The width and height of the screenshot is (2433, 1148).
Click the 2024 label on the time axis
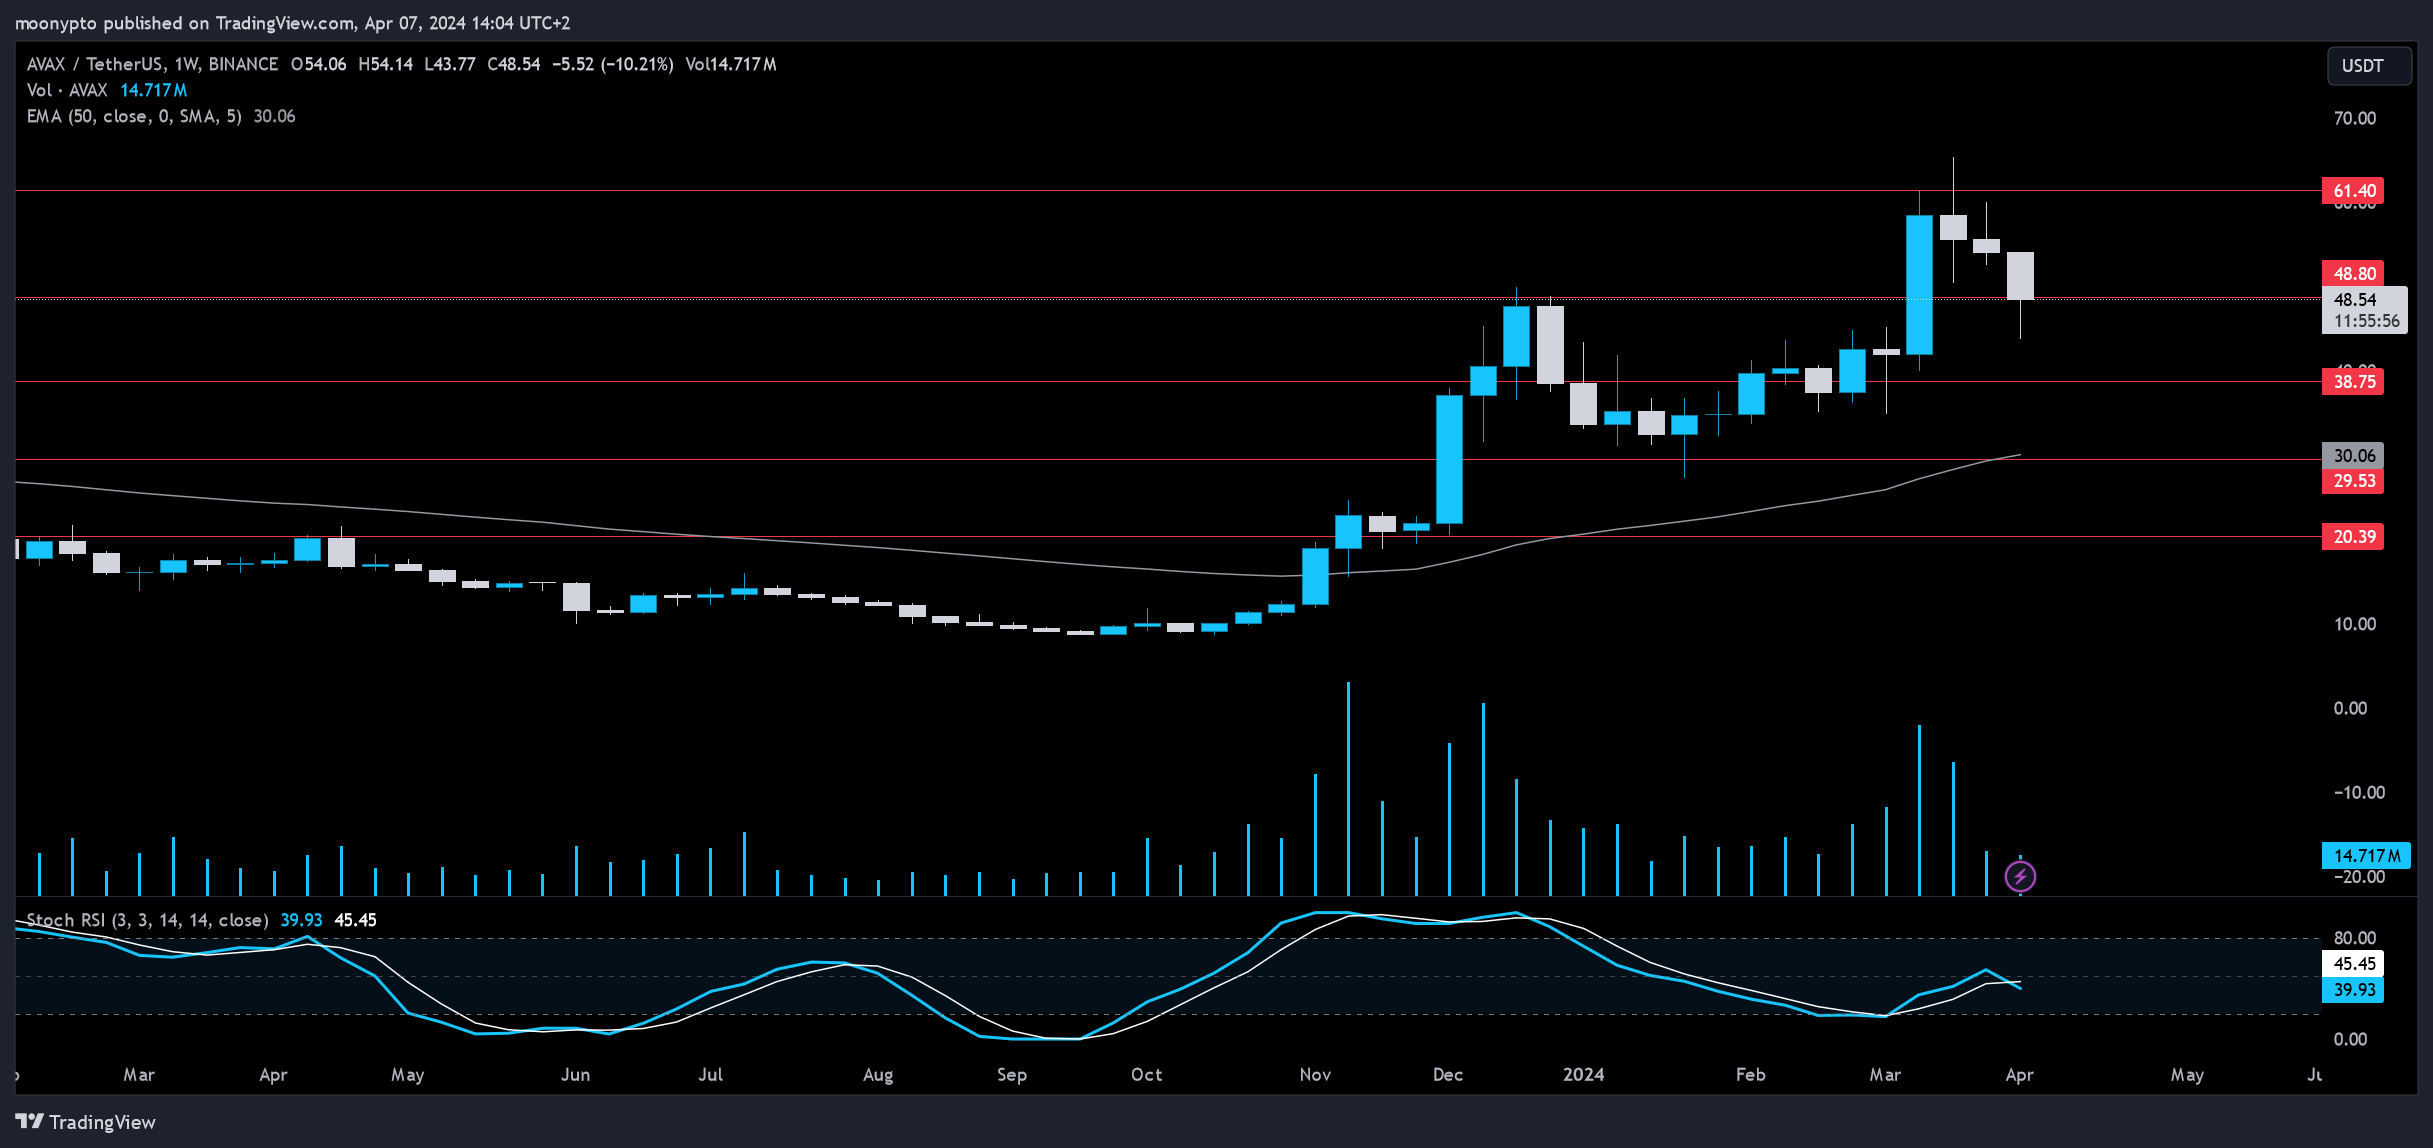(x=1583, y=1075)
